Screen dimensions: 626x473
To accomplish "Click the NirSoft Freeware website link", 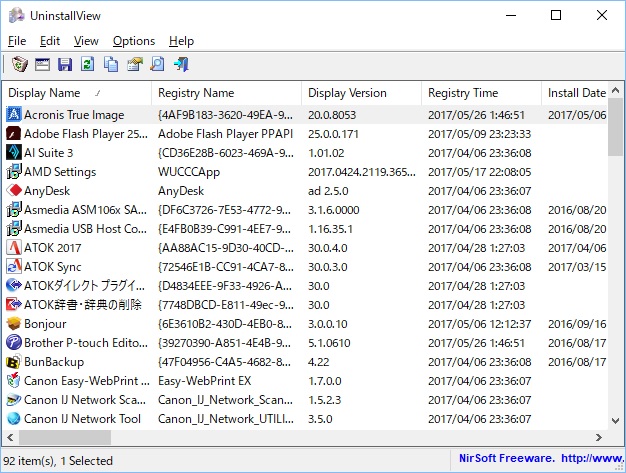I will tap(536, 461).
